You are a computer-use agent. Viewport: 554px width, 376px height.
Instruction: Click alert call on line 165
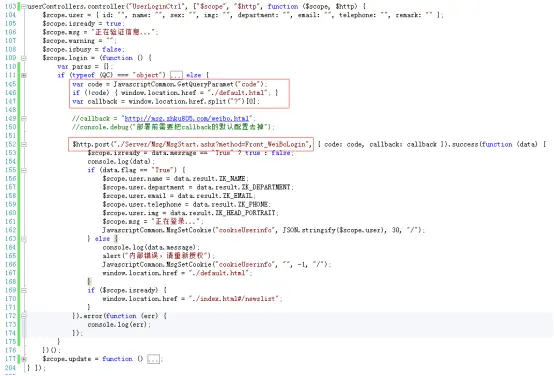158,256
